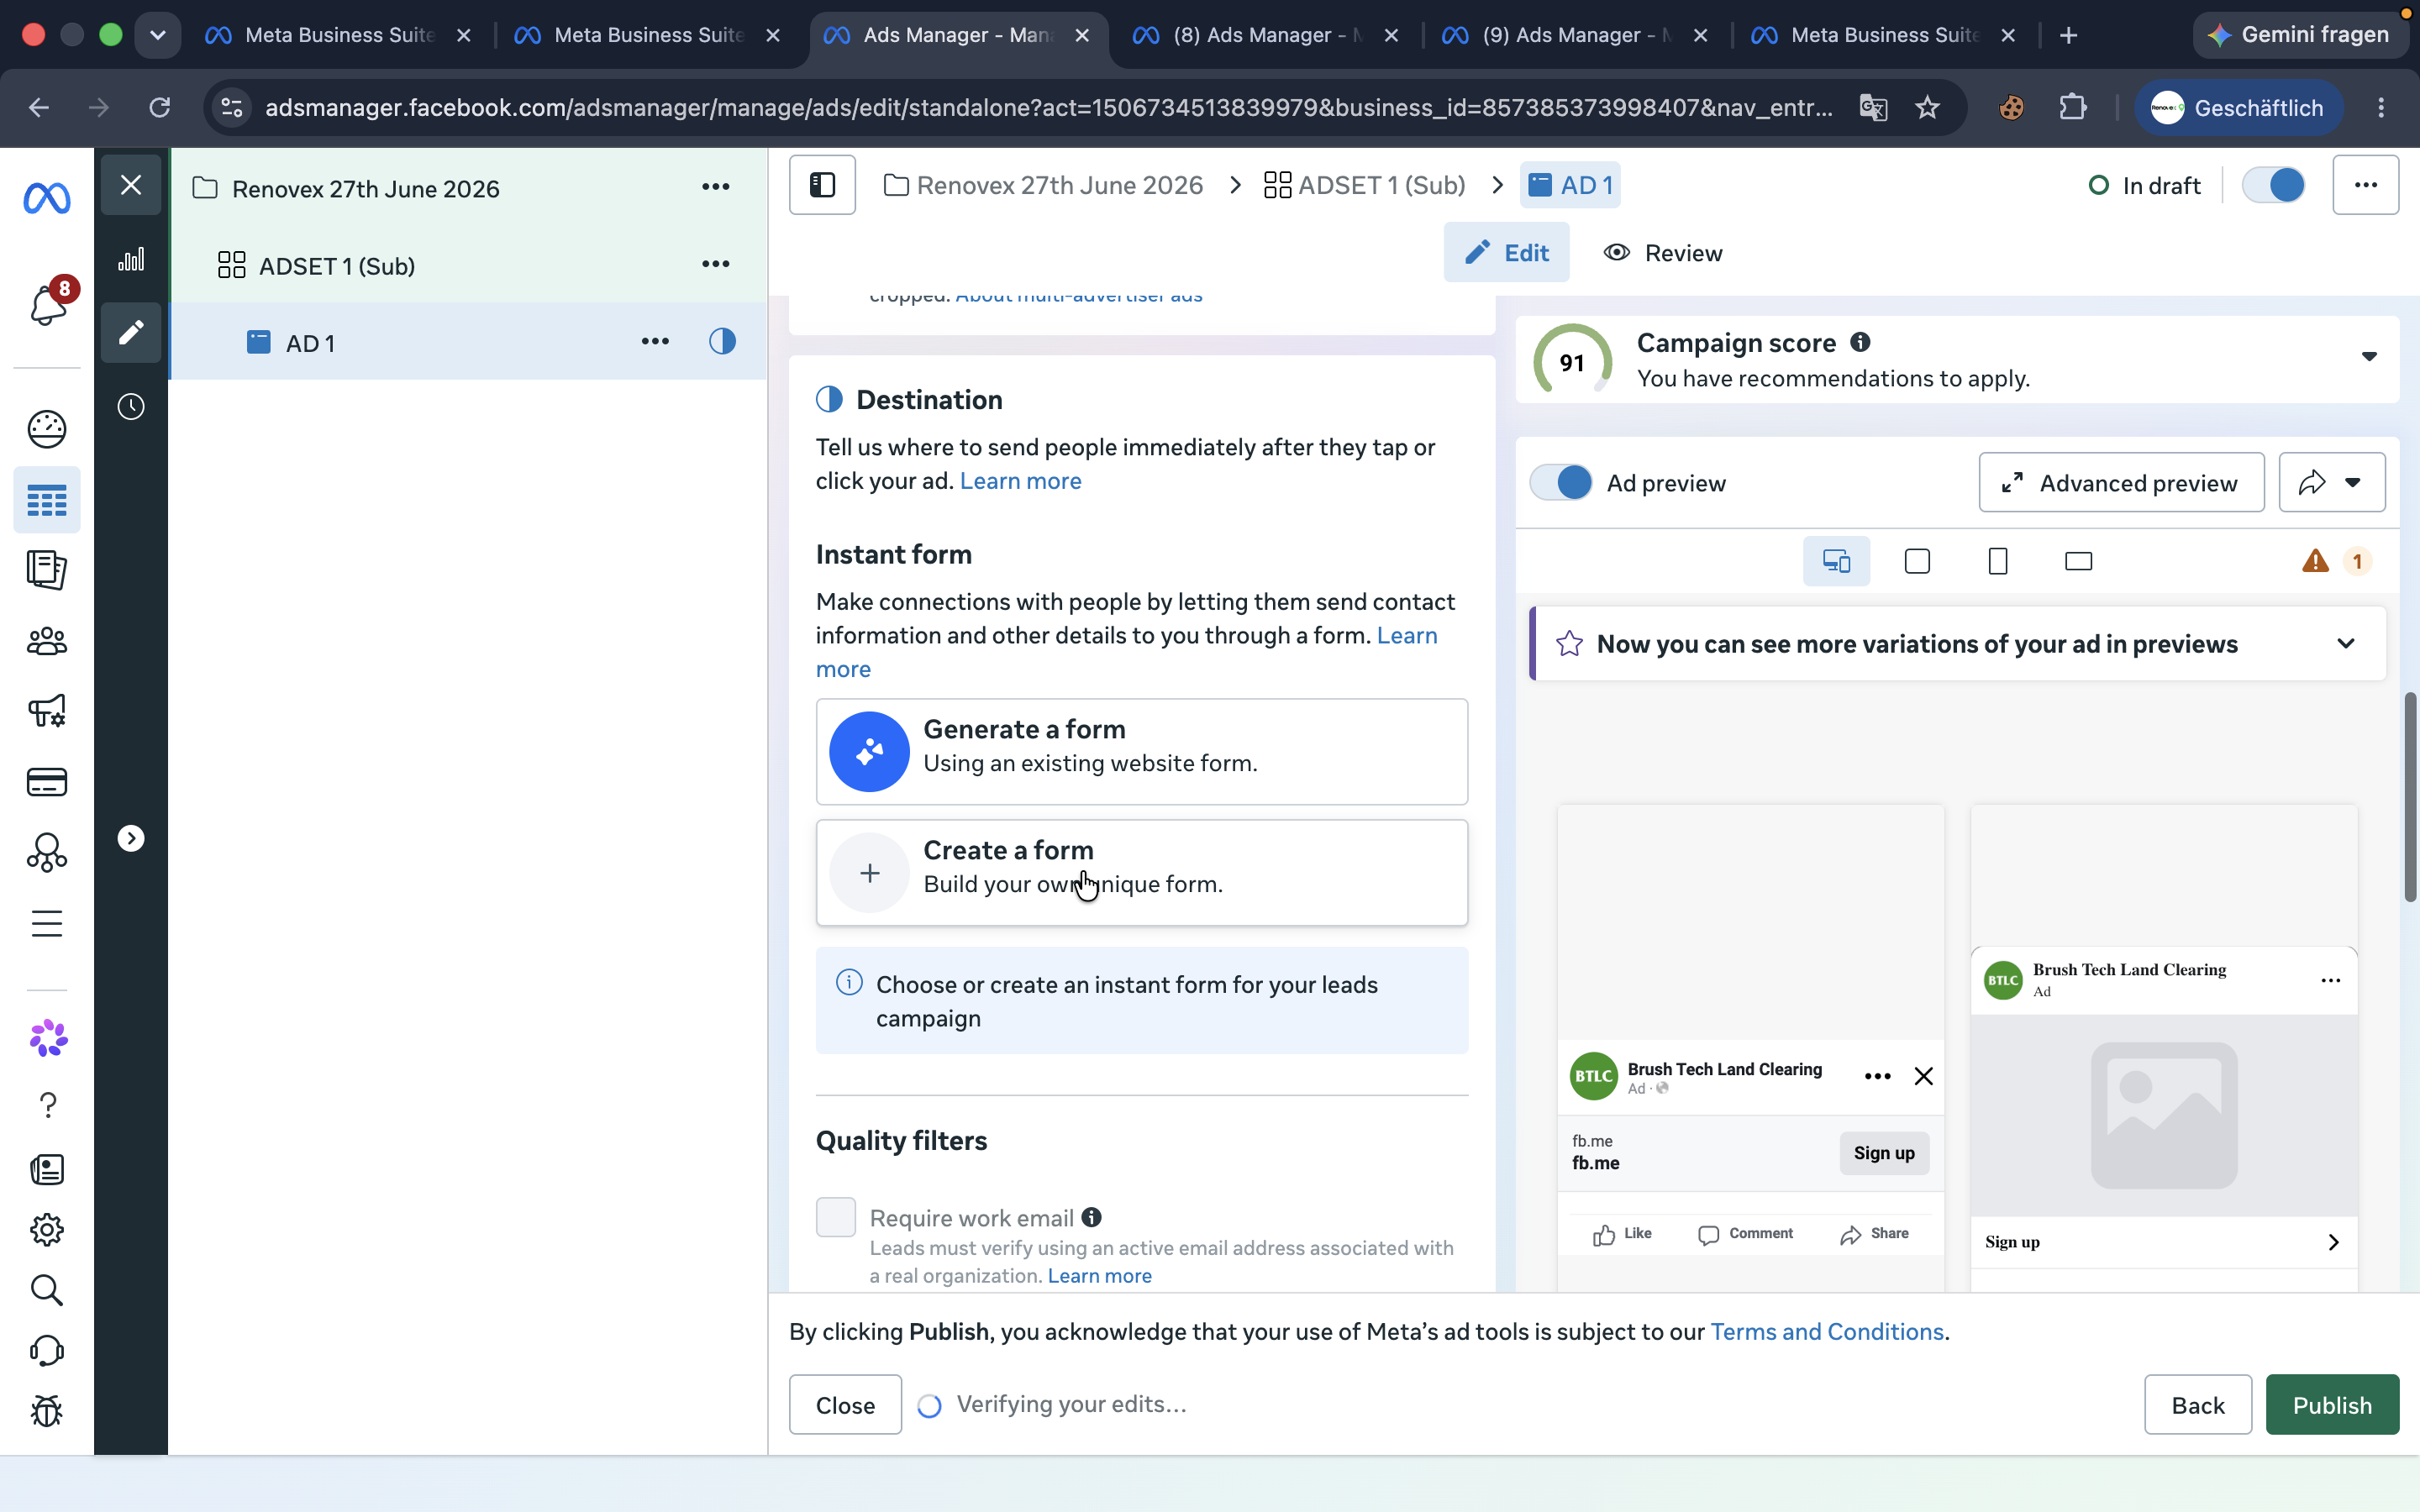Viewport: 2420px width, 1512px height.
Task: Click the preview warning triangle icon
Action: tap(2315, 561)
